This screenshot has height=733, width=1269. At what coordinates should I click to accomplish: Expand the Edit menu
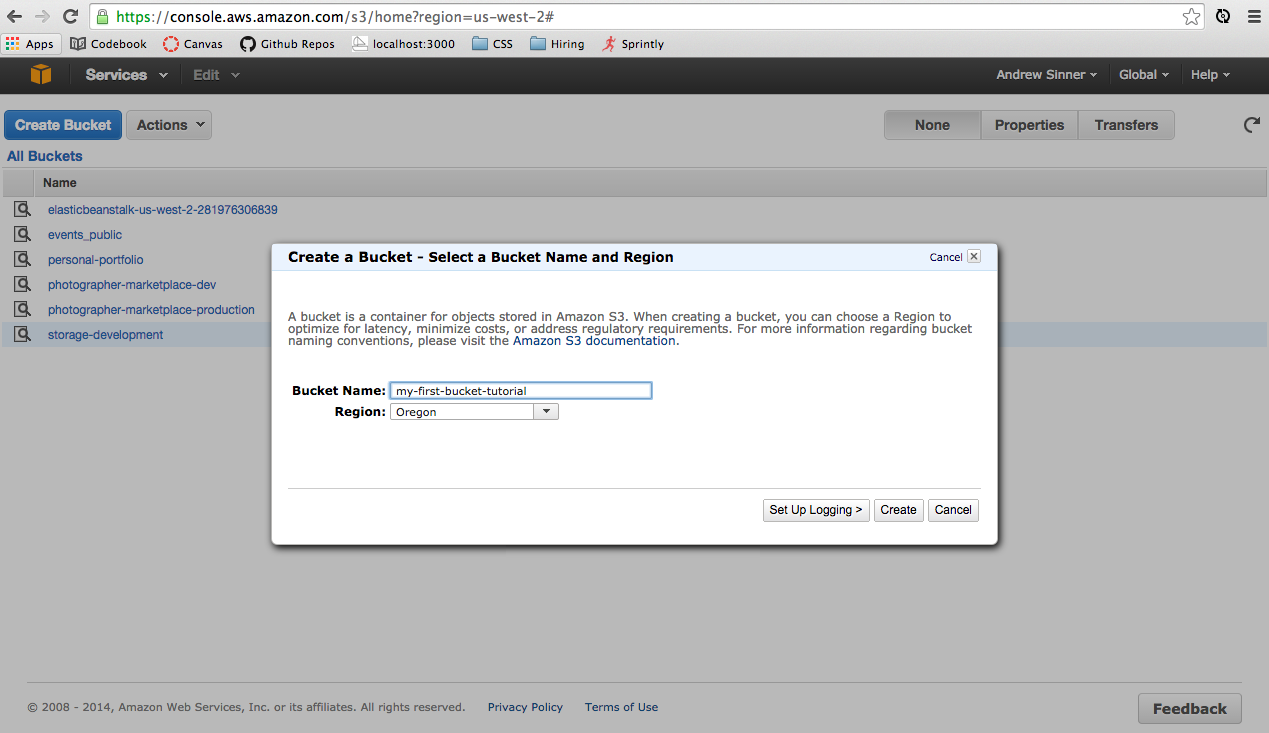tap(216, 75)
